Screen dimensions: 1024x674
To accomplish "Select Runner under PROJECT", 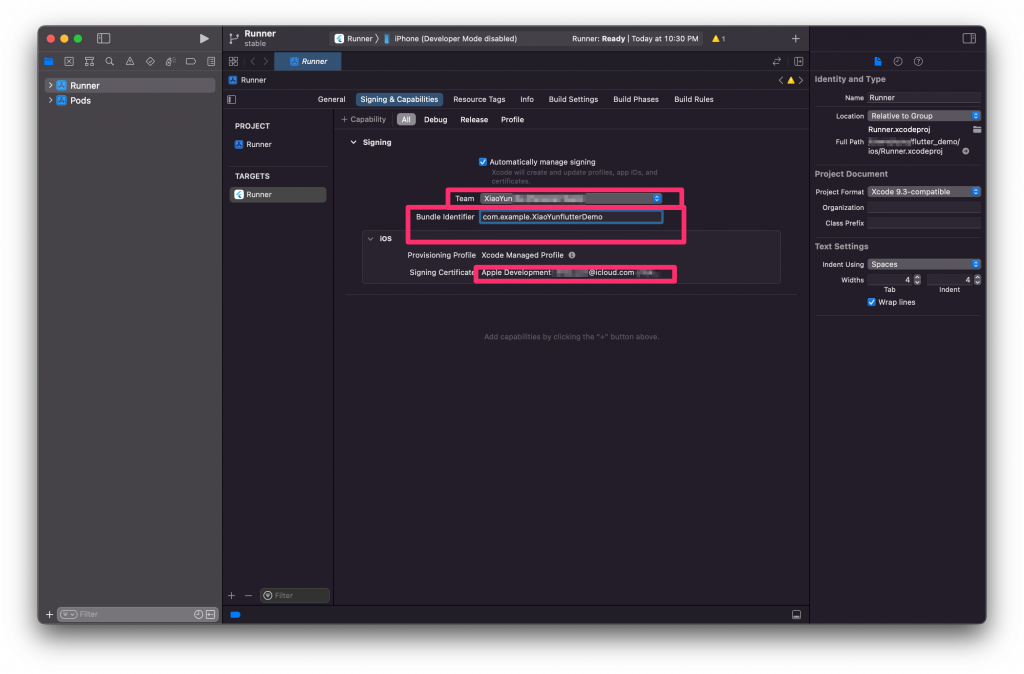I will (259, 144).
